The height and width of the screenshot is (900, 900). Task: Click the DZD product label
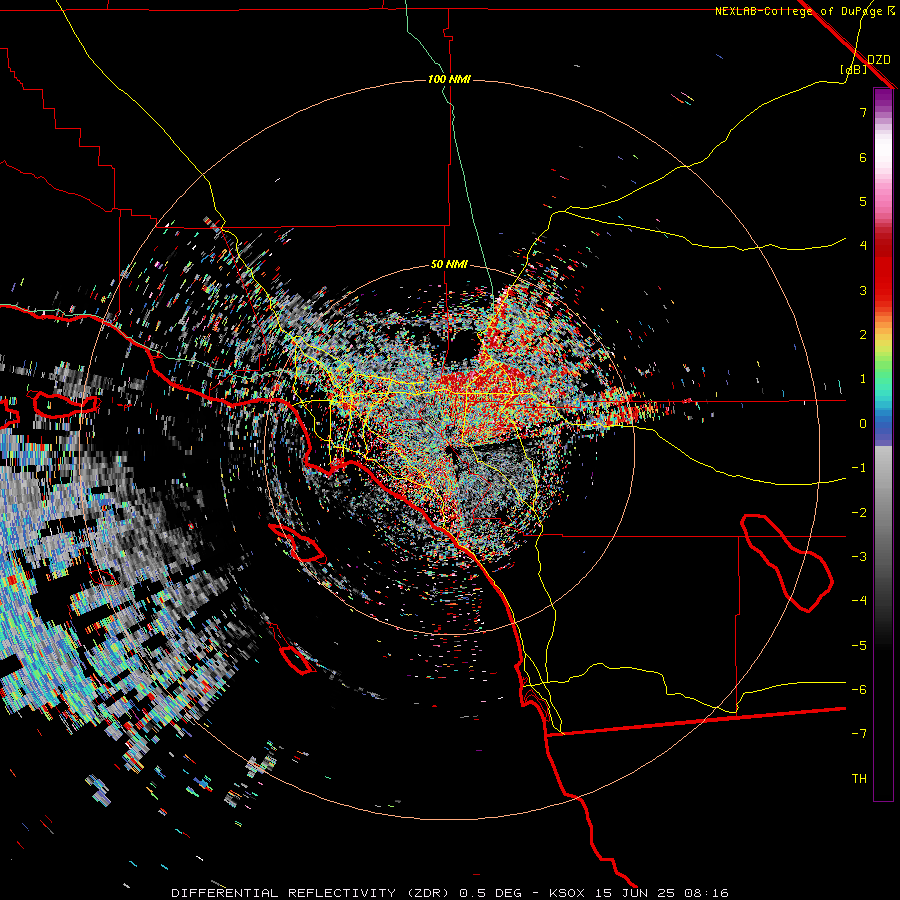[878, 60]
